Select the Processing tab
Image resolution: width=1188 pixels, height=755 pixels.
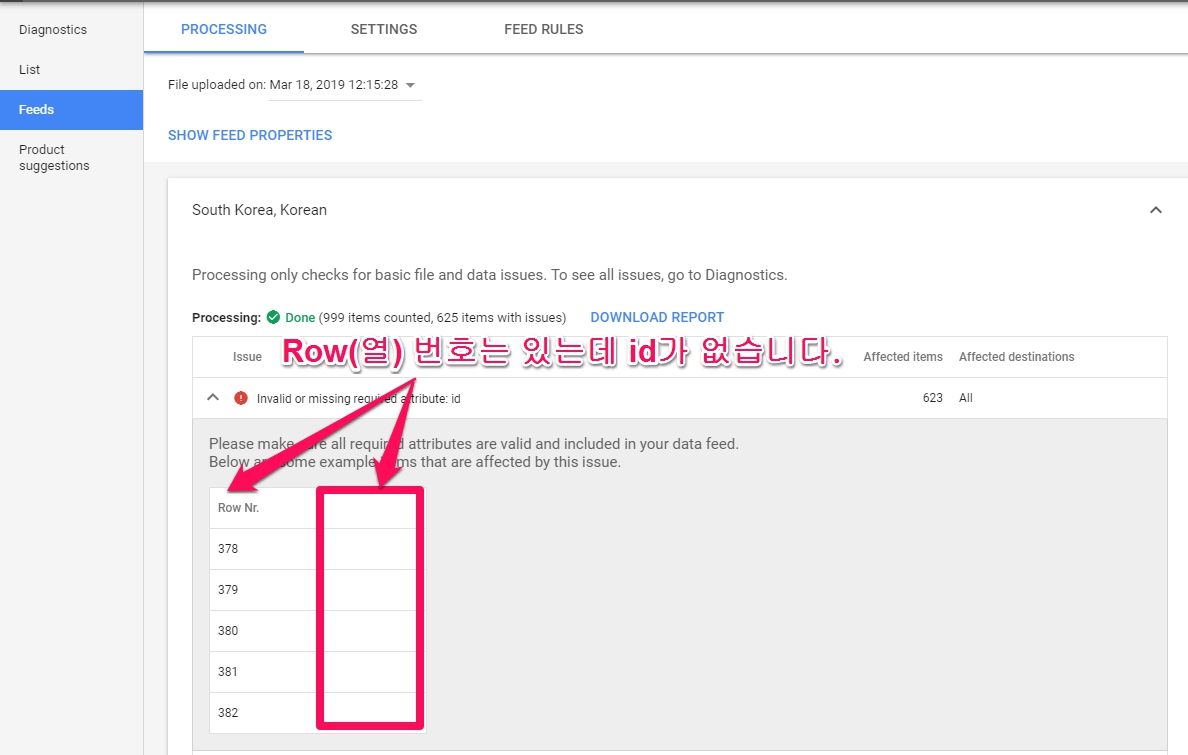[x=224, y=29]
